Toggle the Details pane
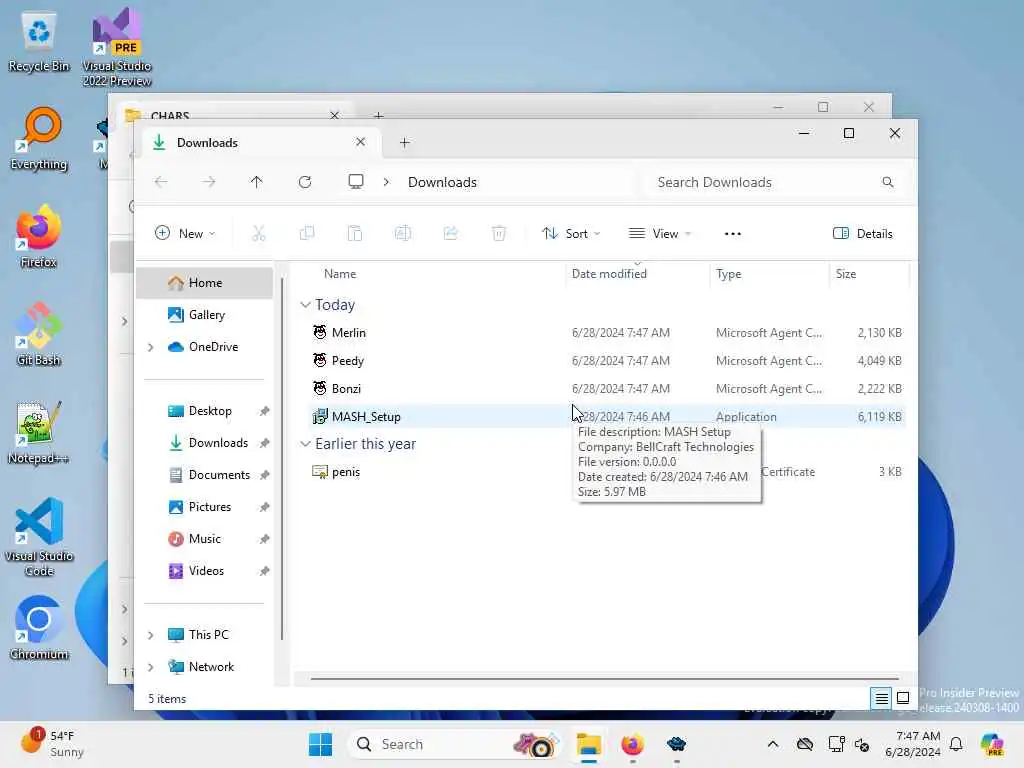Viewport: 1024px width, 768px height. click(863, 234)
